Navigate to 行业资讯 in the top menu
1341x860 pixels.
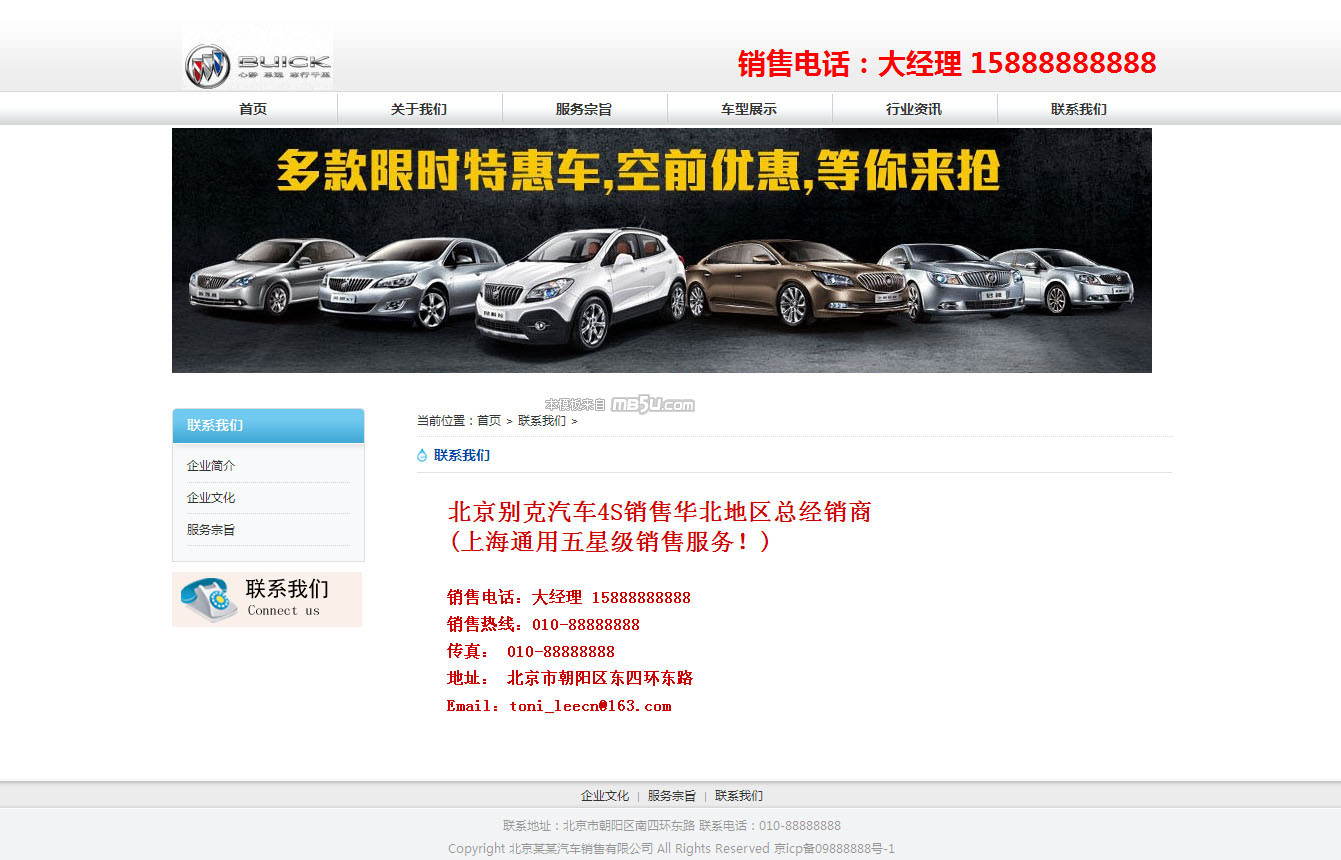tap(914, 109)
